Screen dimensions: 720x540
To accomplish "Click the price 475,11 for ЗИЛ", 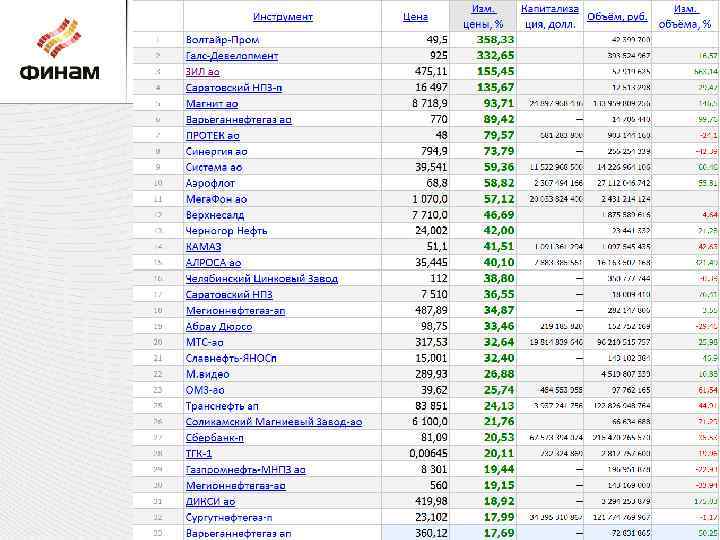I will [x=431, y=72].
